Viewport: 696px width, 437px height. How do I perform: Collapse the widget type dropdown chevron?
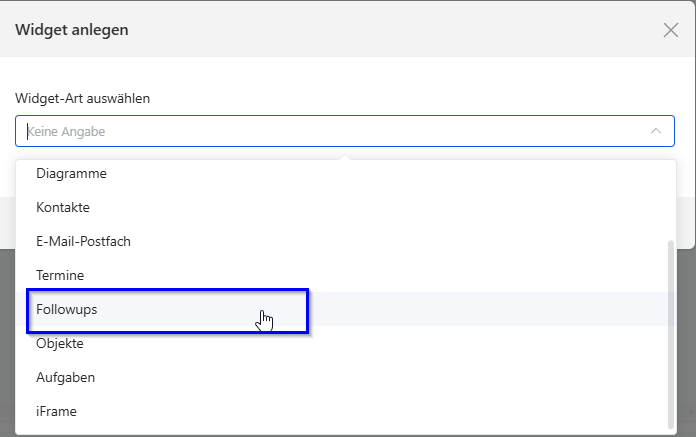pyautogui.click(x=656, y=131)
